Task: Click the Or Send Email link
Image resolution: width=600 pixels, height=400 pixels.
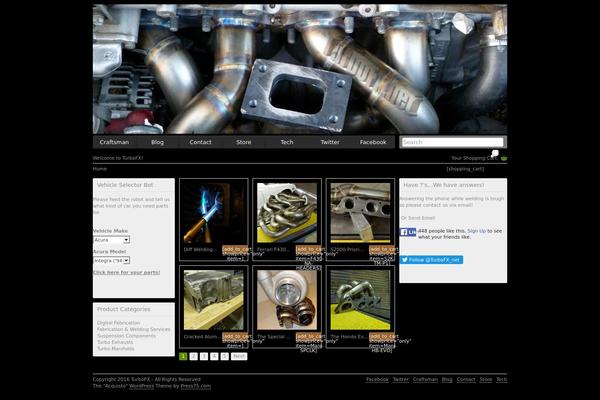Action: (x=418, y=218)
